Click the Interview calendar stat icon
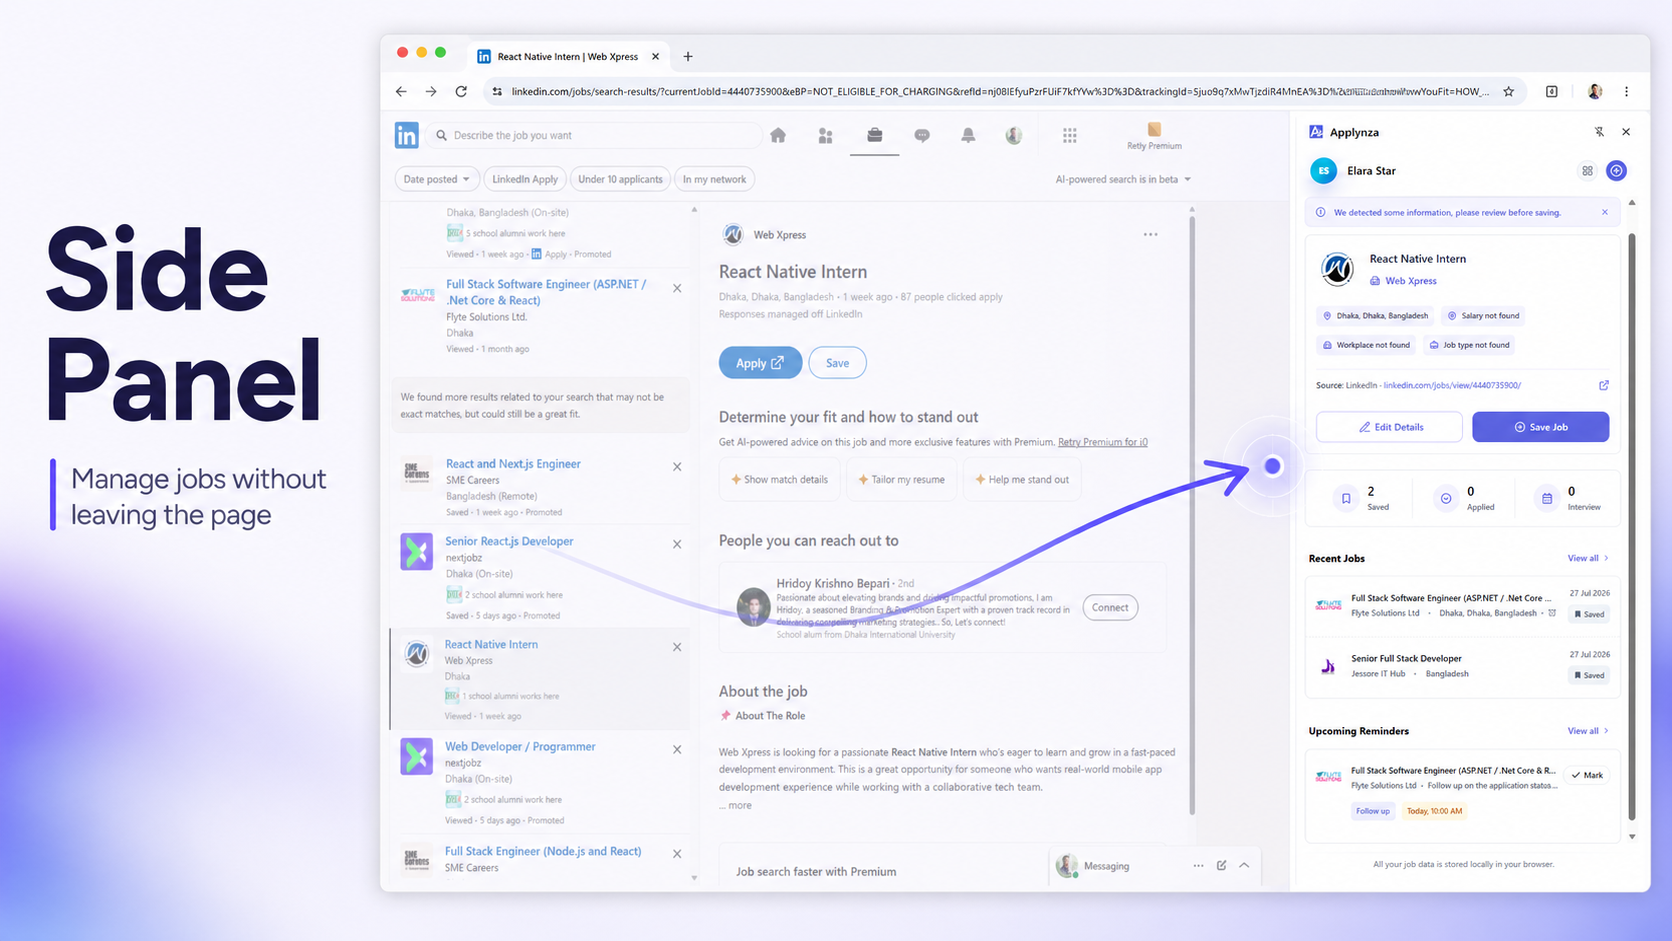 tap(1547, 498)
